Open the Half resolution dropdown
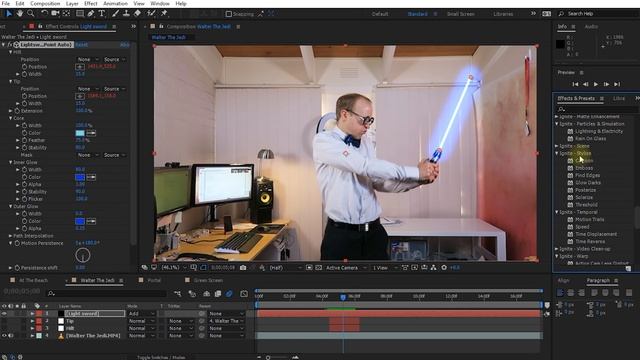 (285, 268)
